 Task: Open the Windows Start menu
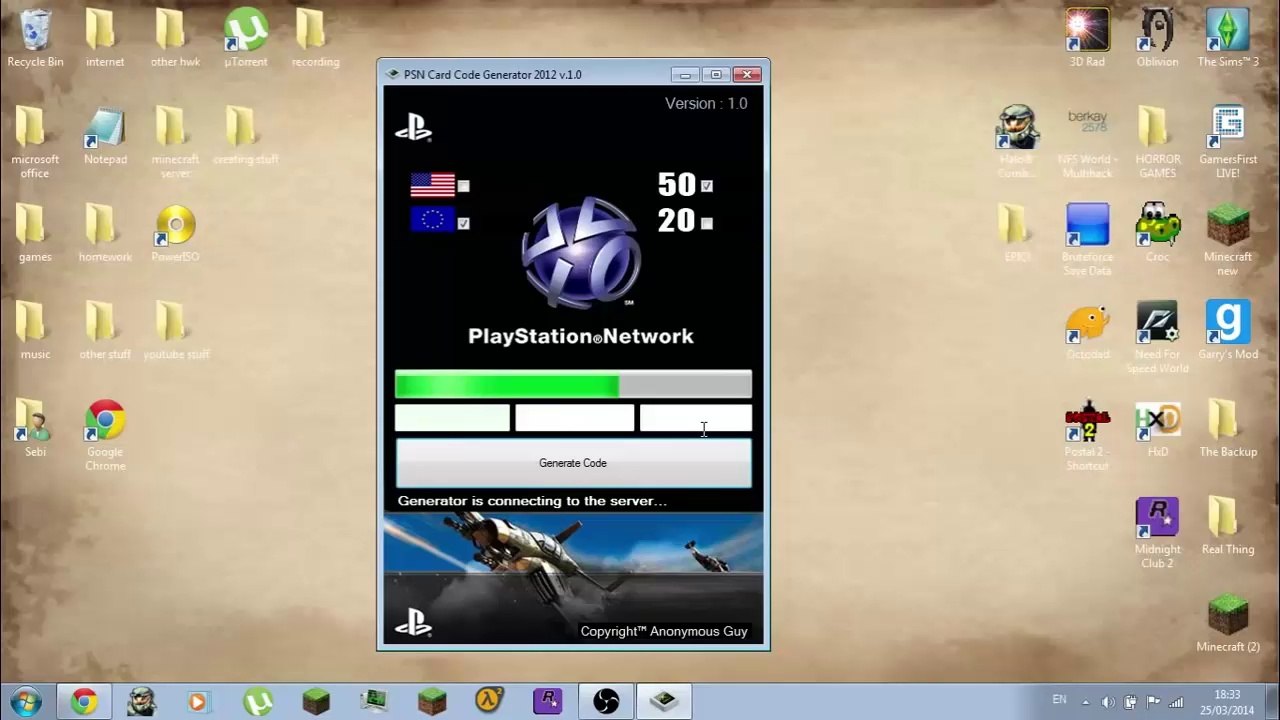coord(26,701)
